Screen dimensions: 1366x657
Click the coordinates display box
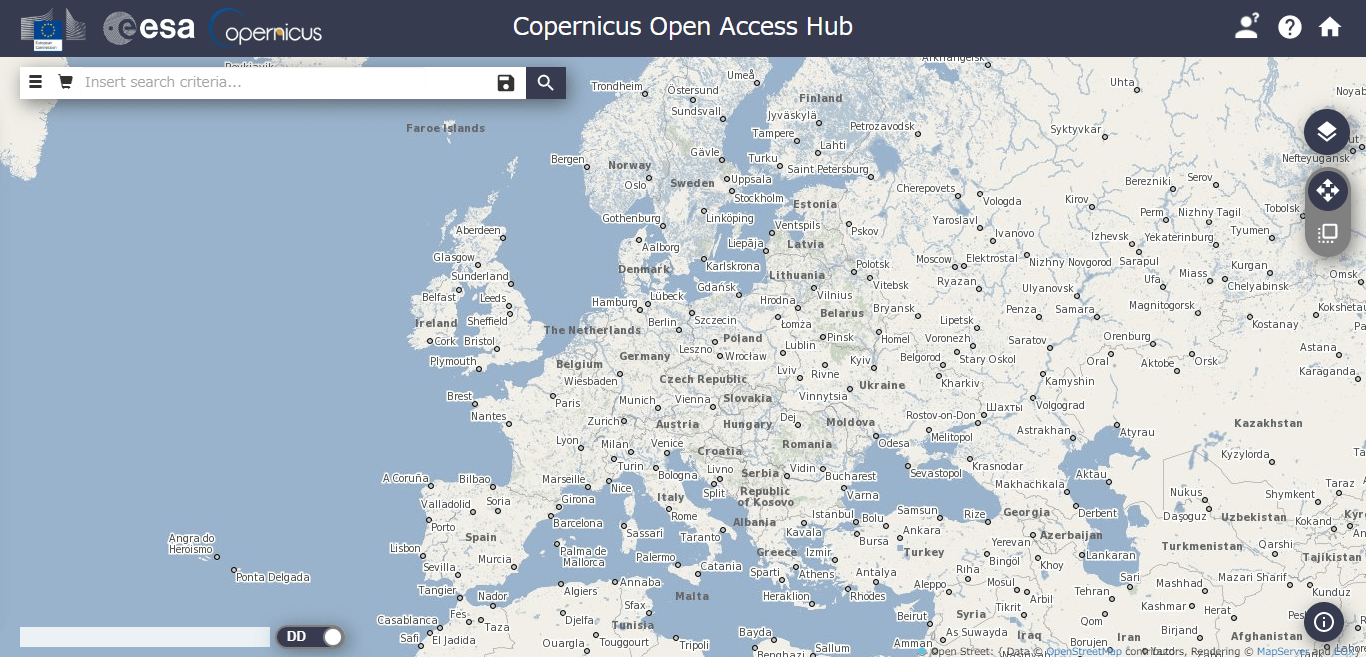pos(145,637)
